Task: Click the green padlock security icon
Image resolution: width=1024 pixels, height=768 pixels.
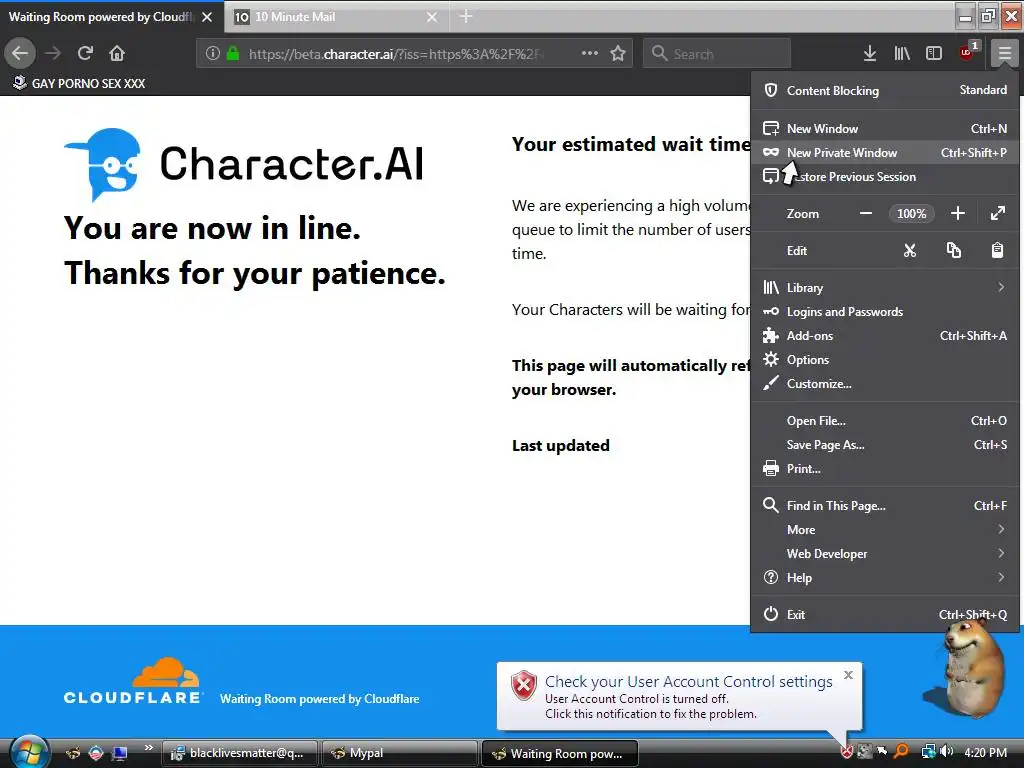Action: (x=232, y=54)
